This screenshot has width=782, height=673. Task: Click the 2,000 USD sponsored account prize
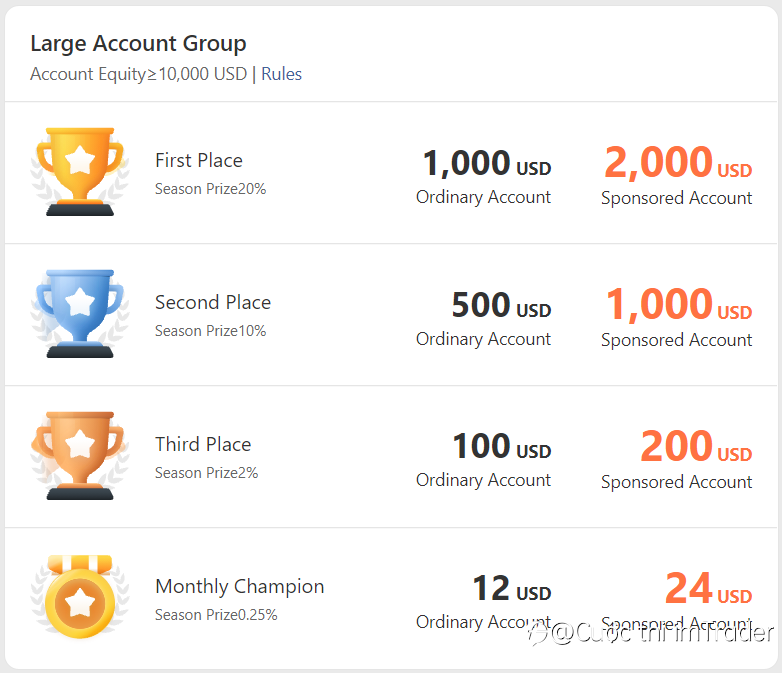pyautogui.click(x=678, y=162)
